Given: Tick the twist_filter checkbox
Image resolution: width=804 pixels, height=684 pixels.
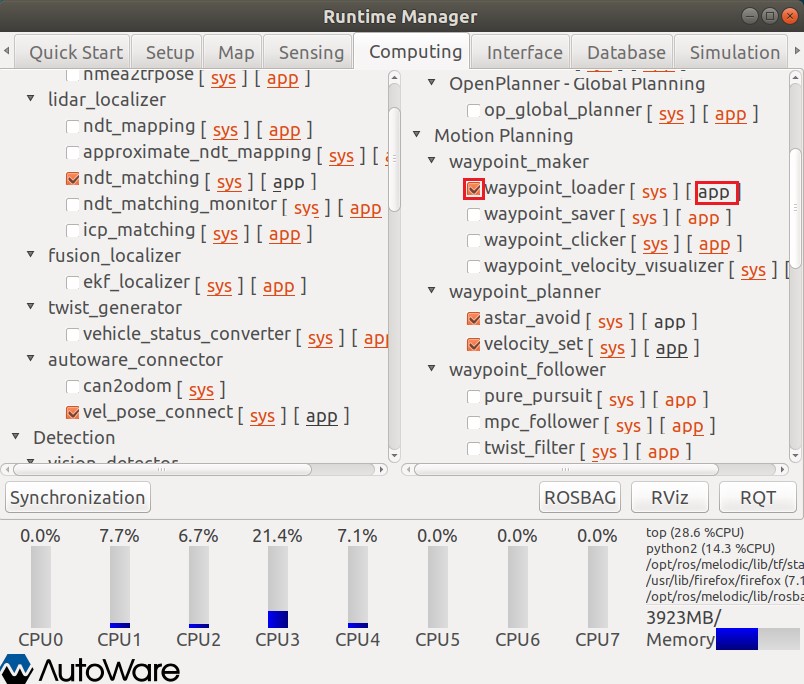Looking at the screenshot, I should [x=474, y=449].
